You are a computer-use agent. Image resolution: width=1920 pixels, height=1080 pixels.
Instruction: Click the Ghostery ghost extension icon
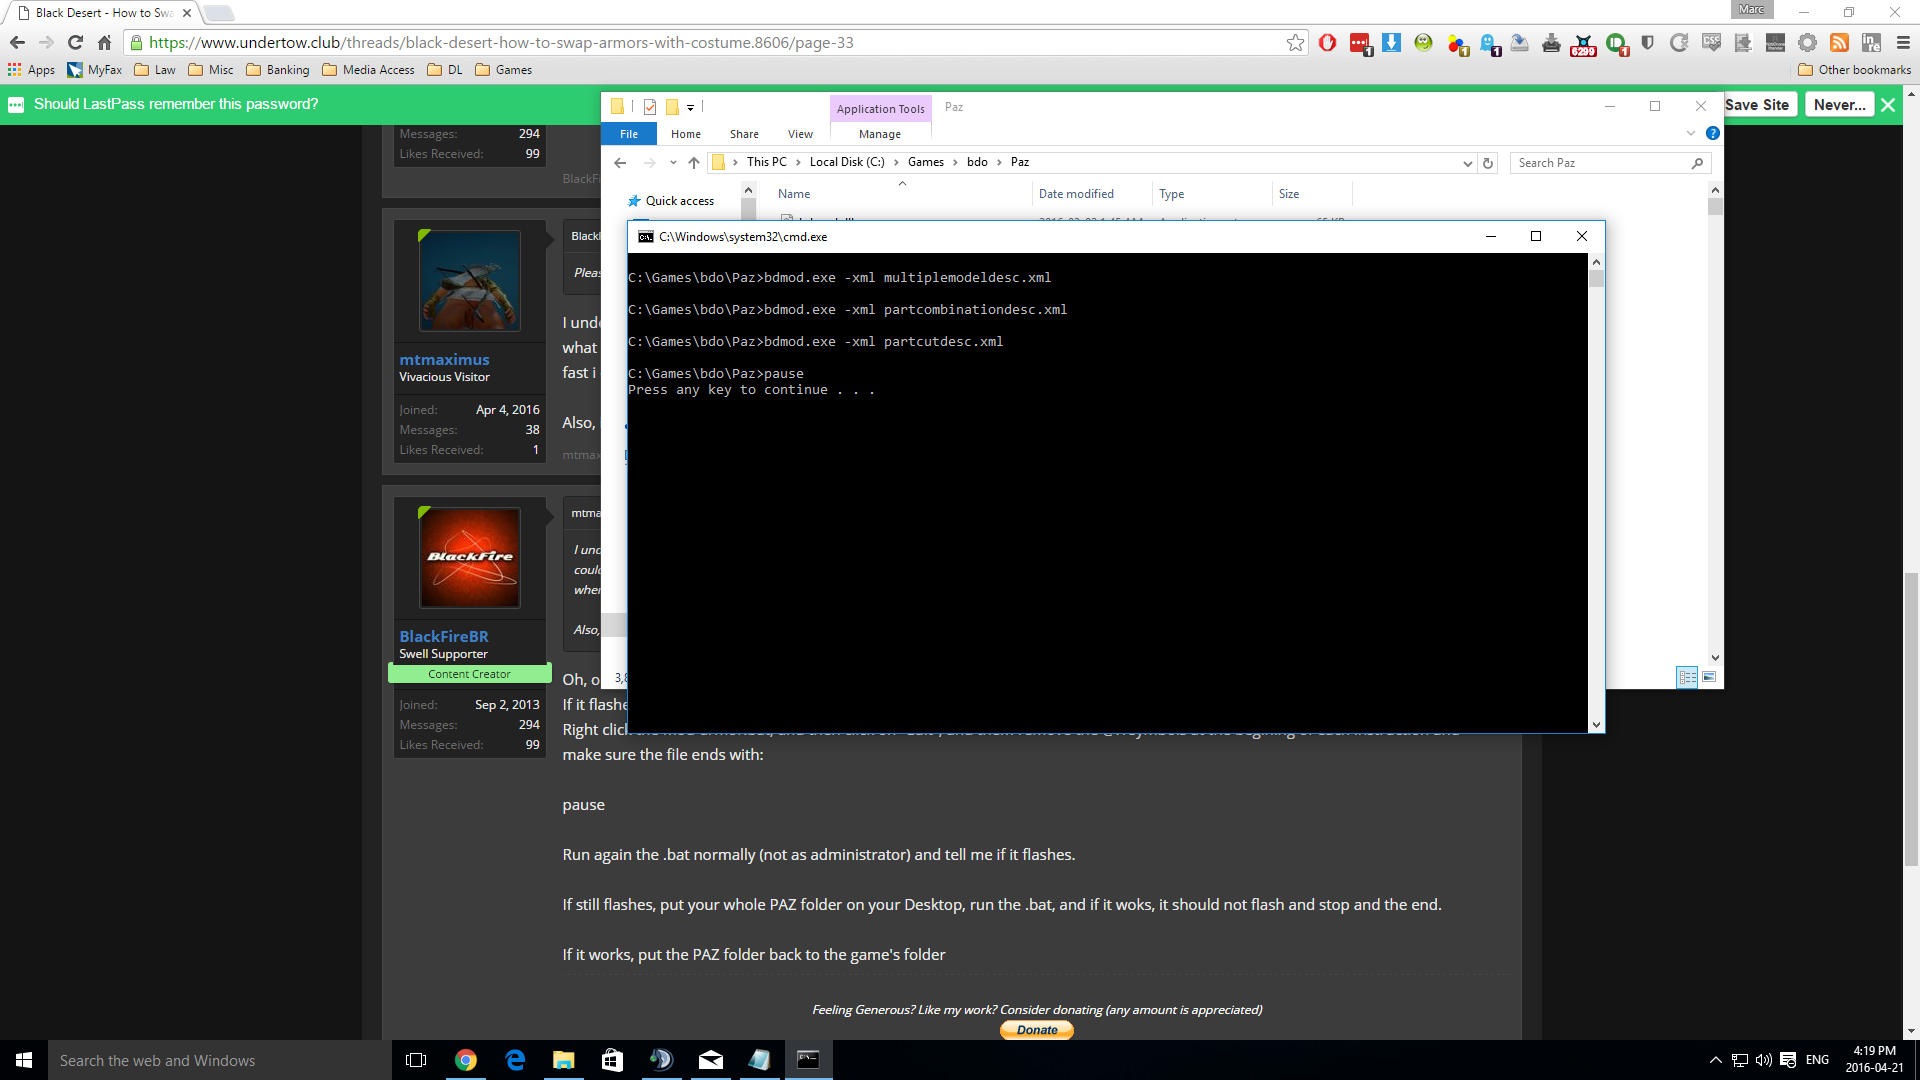pos(1488,43)
